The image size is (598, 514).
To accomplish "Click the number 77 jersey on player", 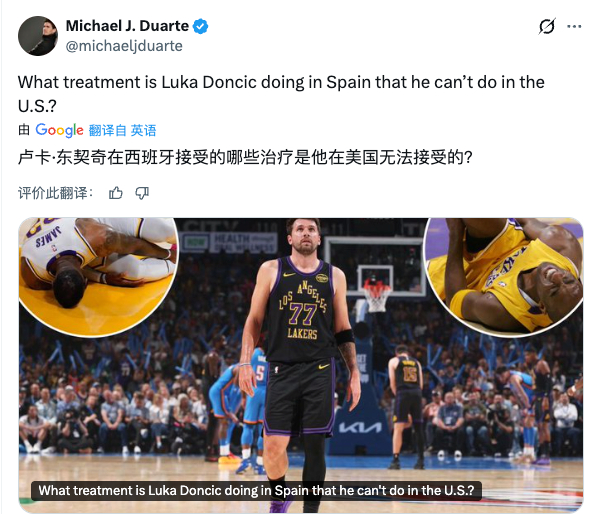I will (302, 313).
